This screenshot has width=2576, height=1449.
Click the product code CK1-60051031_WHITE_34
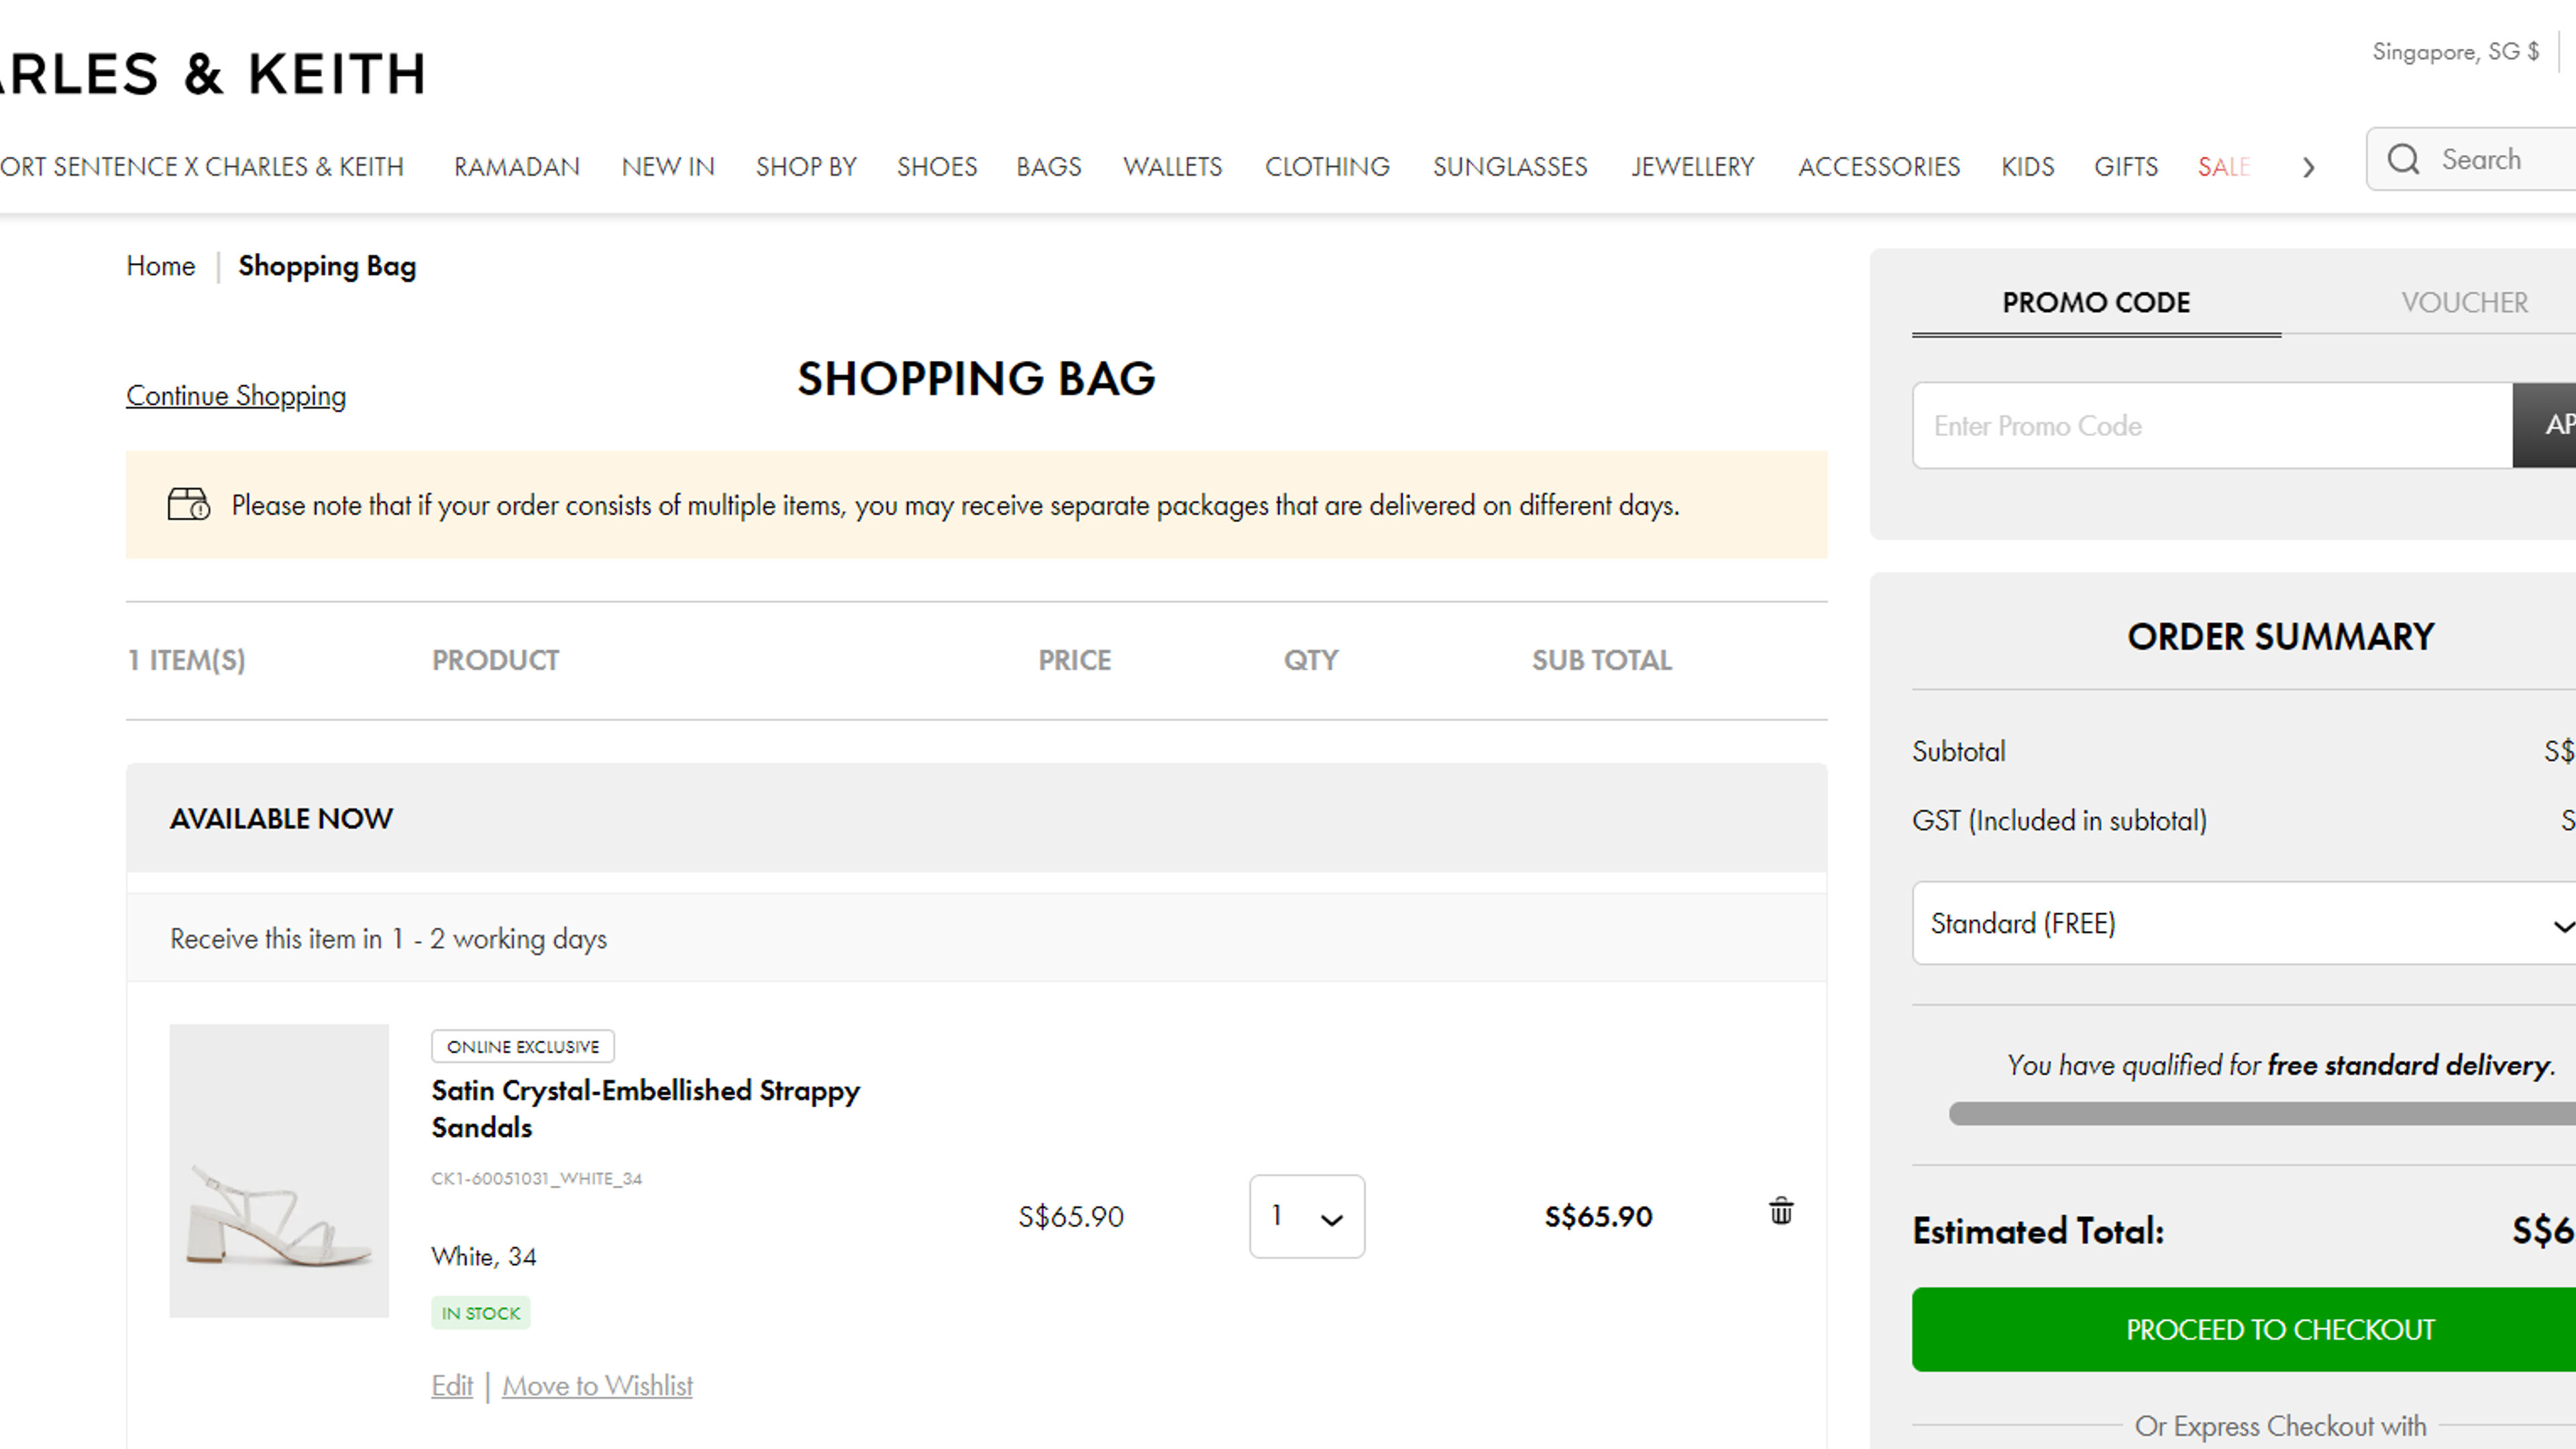[x=536, y=1178]
